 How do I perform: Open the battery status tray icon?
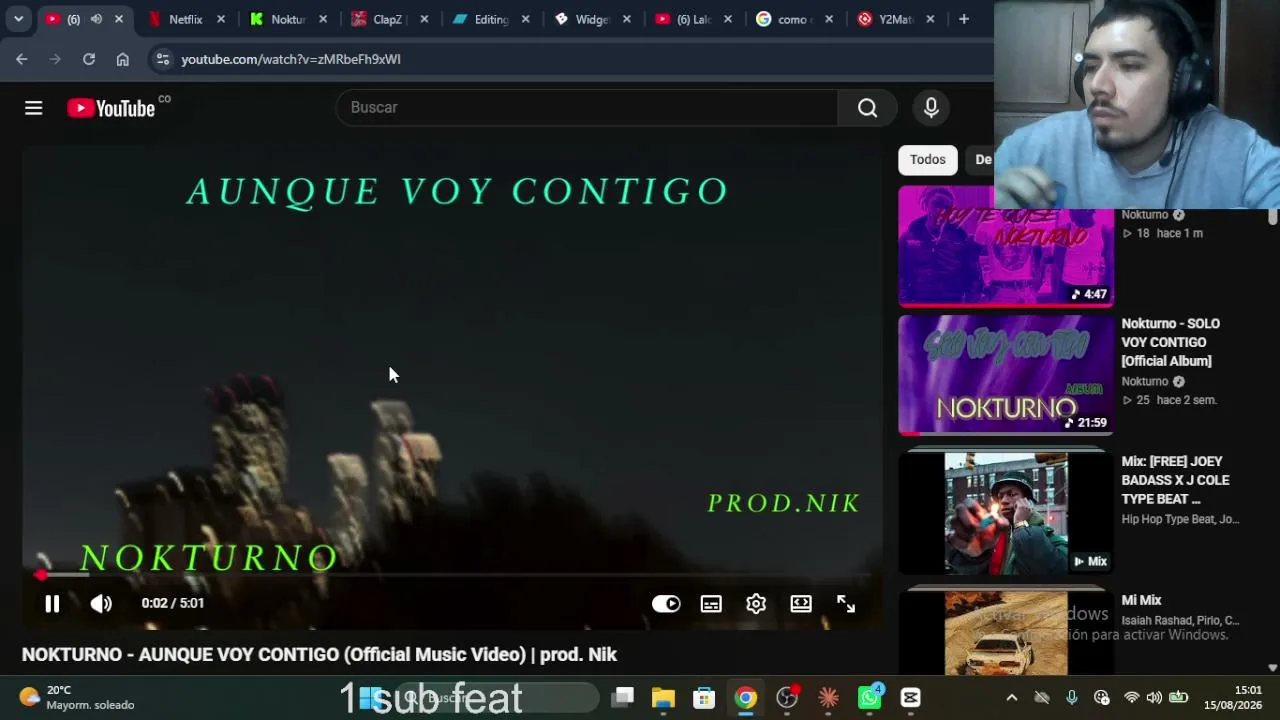pos(1179,697)
